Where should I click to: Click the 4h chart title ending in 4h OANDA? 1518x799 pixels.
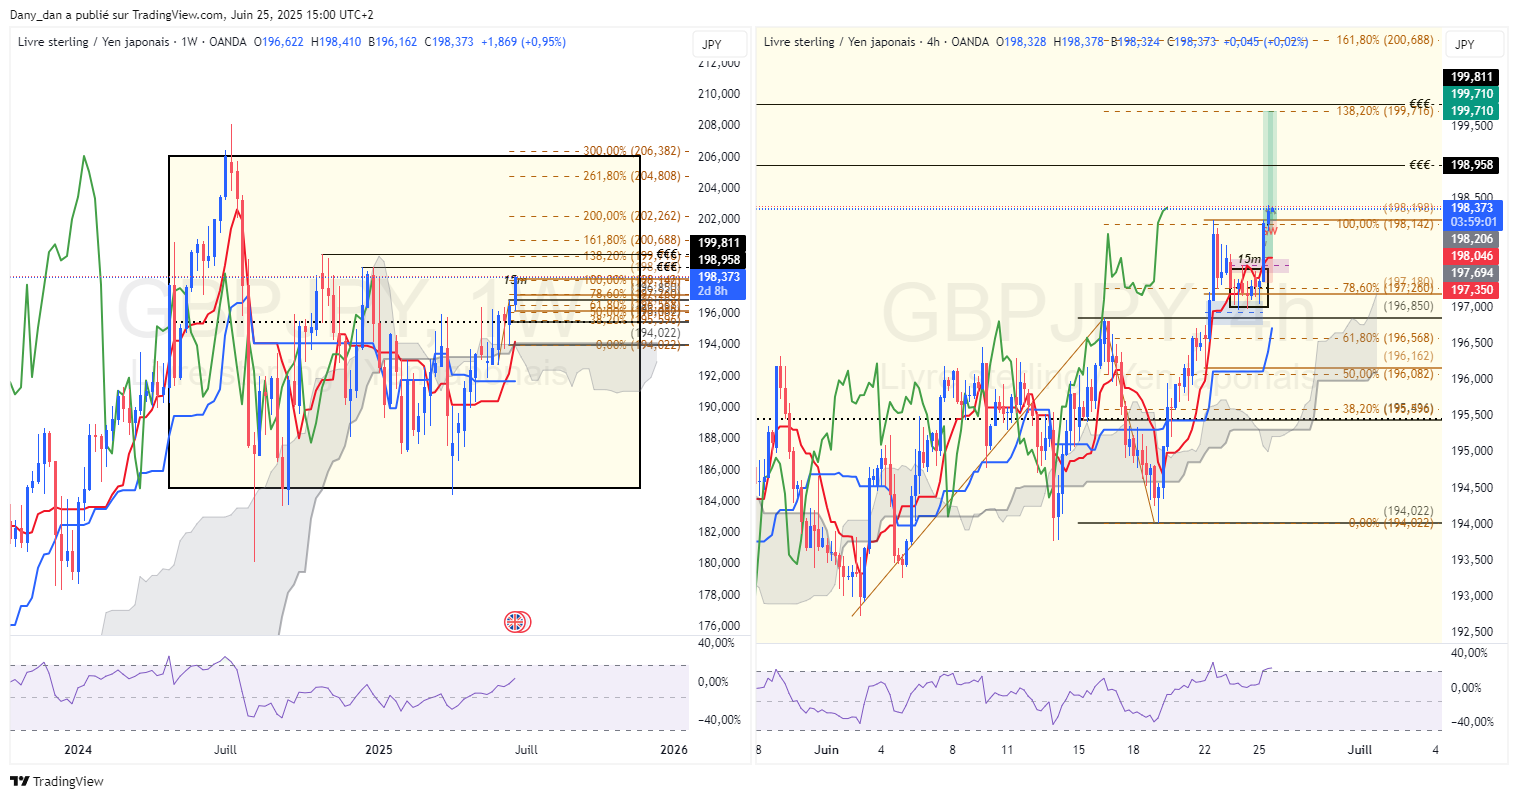(876, 42)
